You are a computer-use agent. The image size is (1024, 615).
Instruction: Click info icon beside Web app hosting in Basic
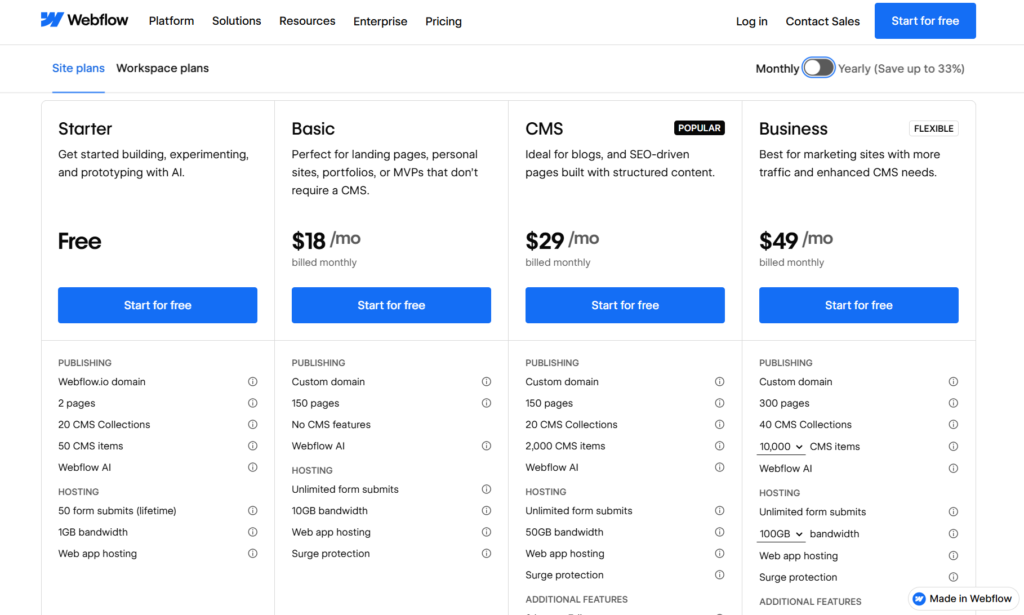(x=487, y=531)
